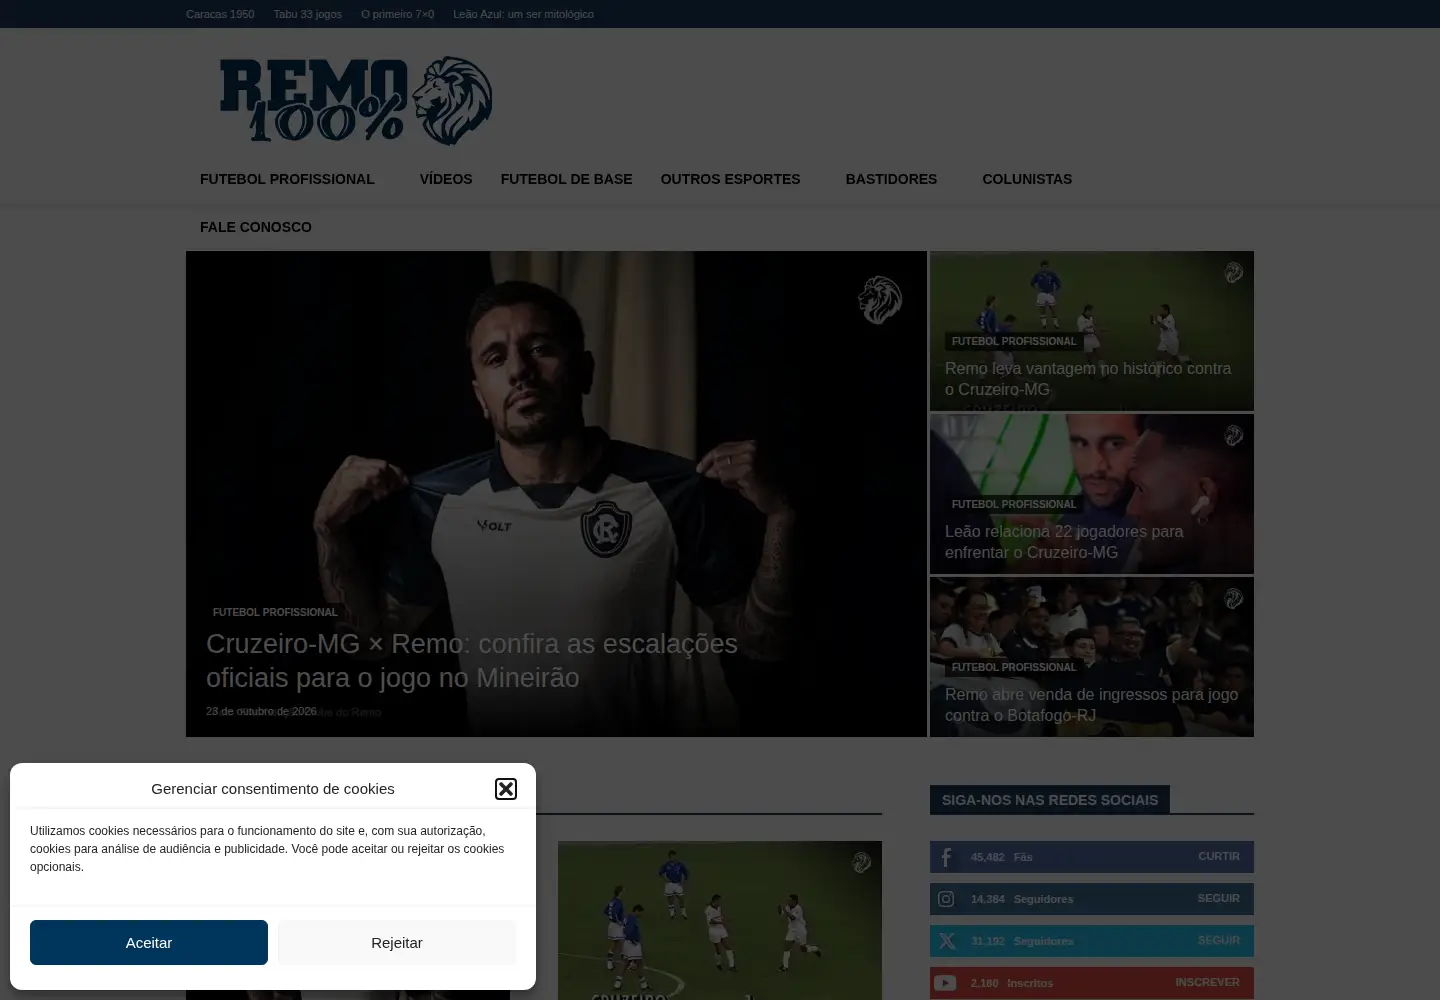Open 'O primeiro 7×0' top link

click(397, 14)
